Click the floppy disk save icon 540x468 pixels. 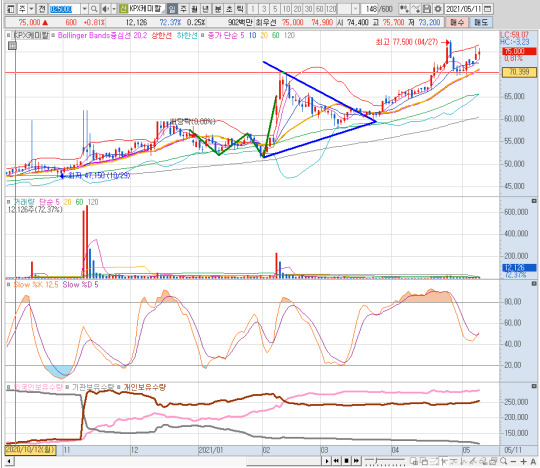(427, 9)
